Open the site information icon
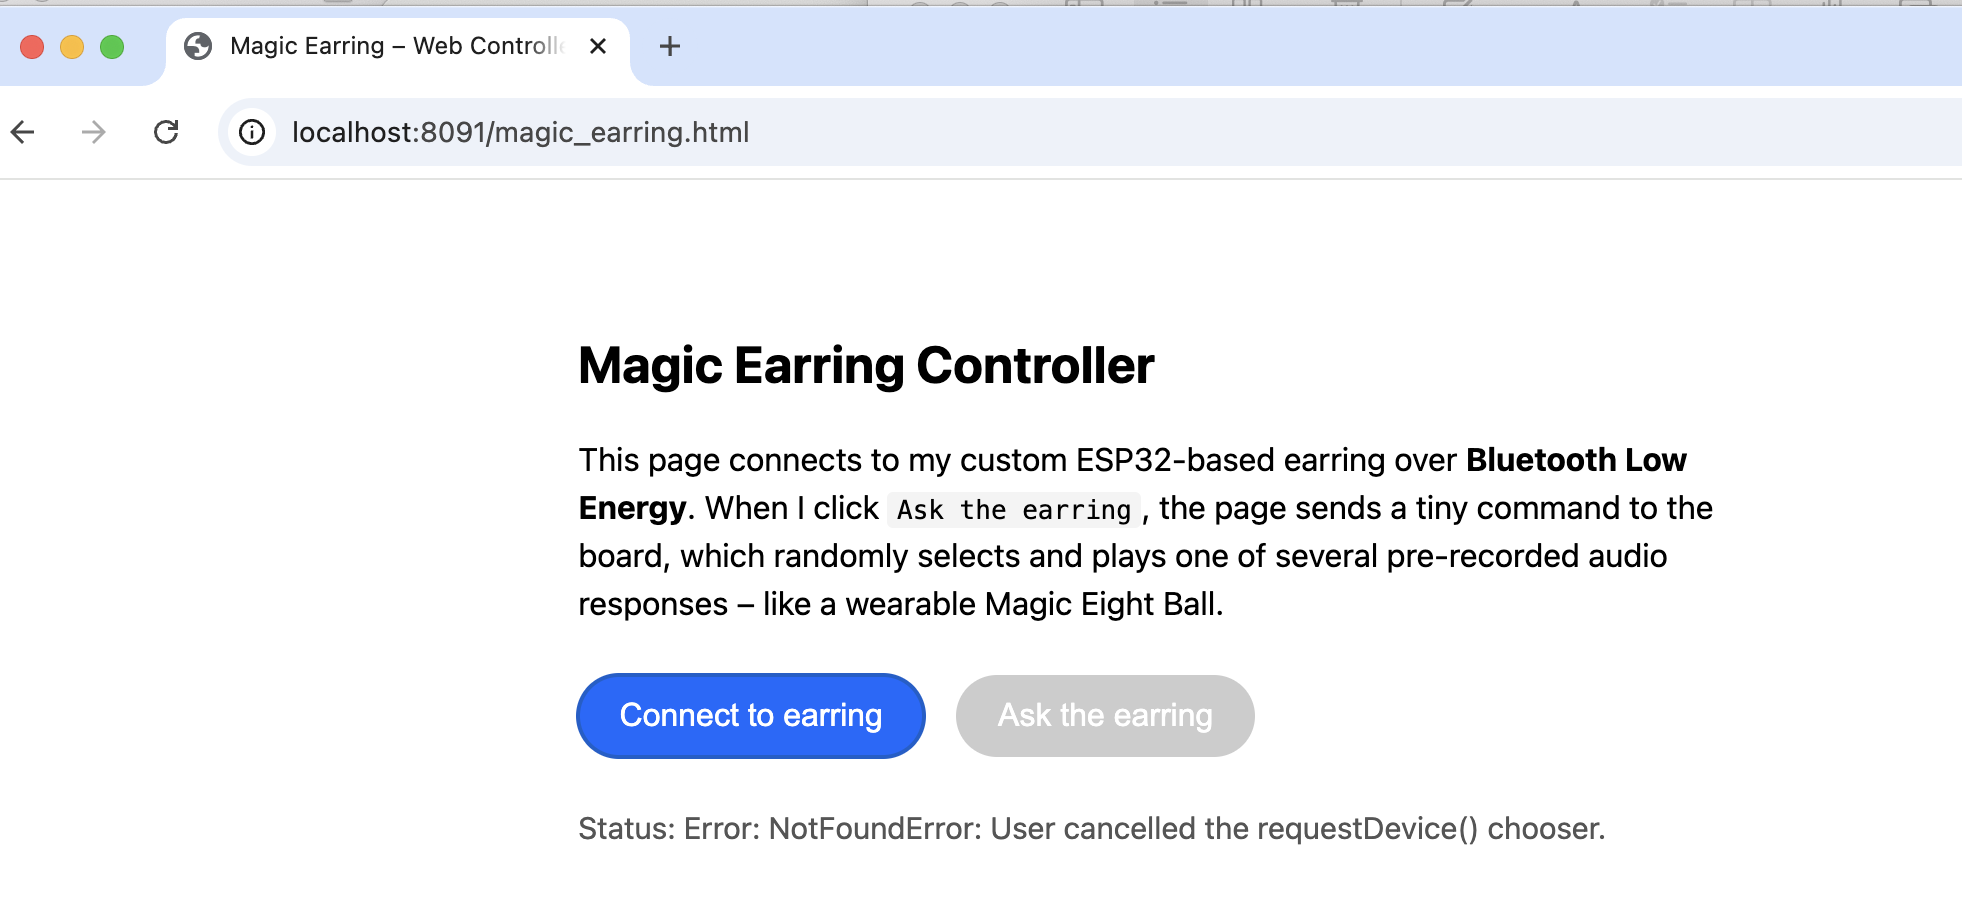The image size is (1962, 904). [x=252, y=132]
